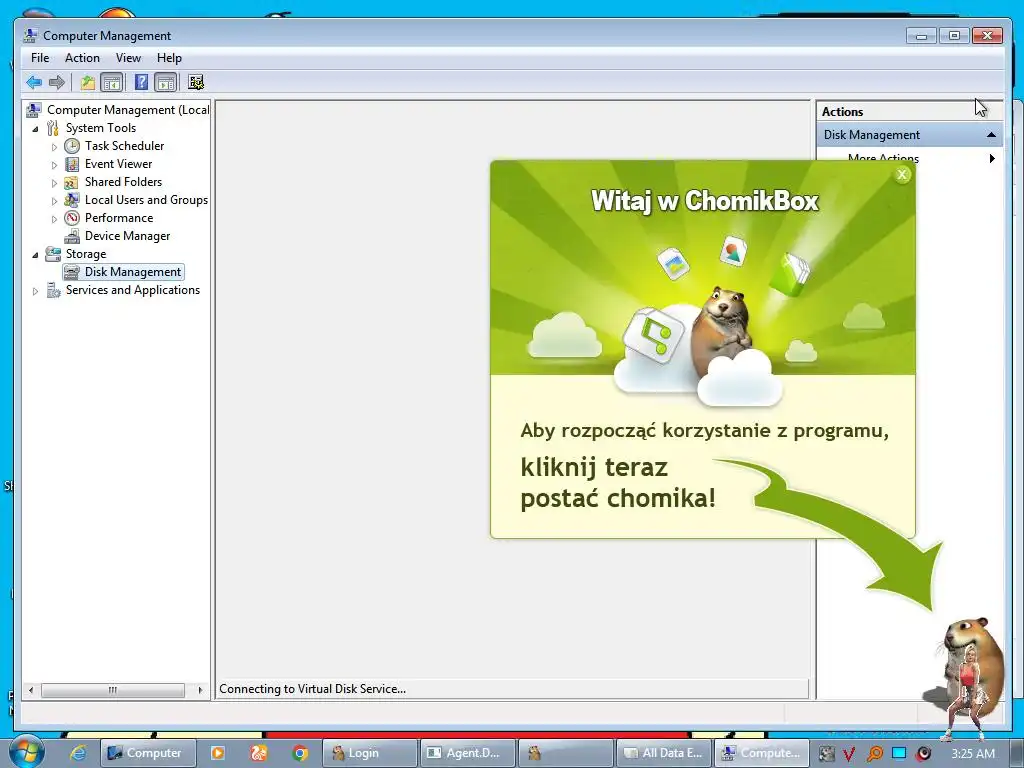Expand the Shared Folders node
Image resolution: width=1024 pixels, height=768 pixels.
pos(54,183)
